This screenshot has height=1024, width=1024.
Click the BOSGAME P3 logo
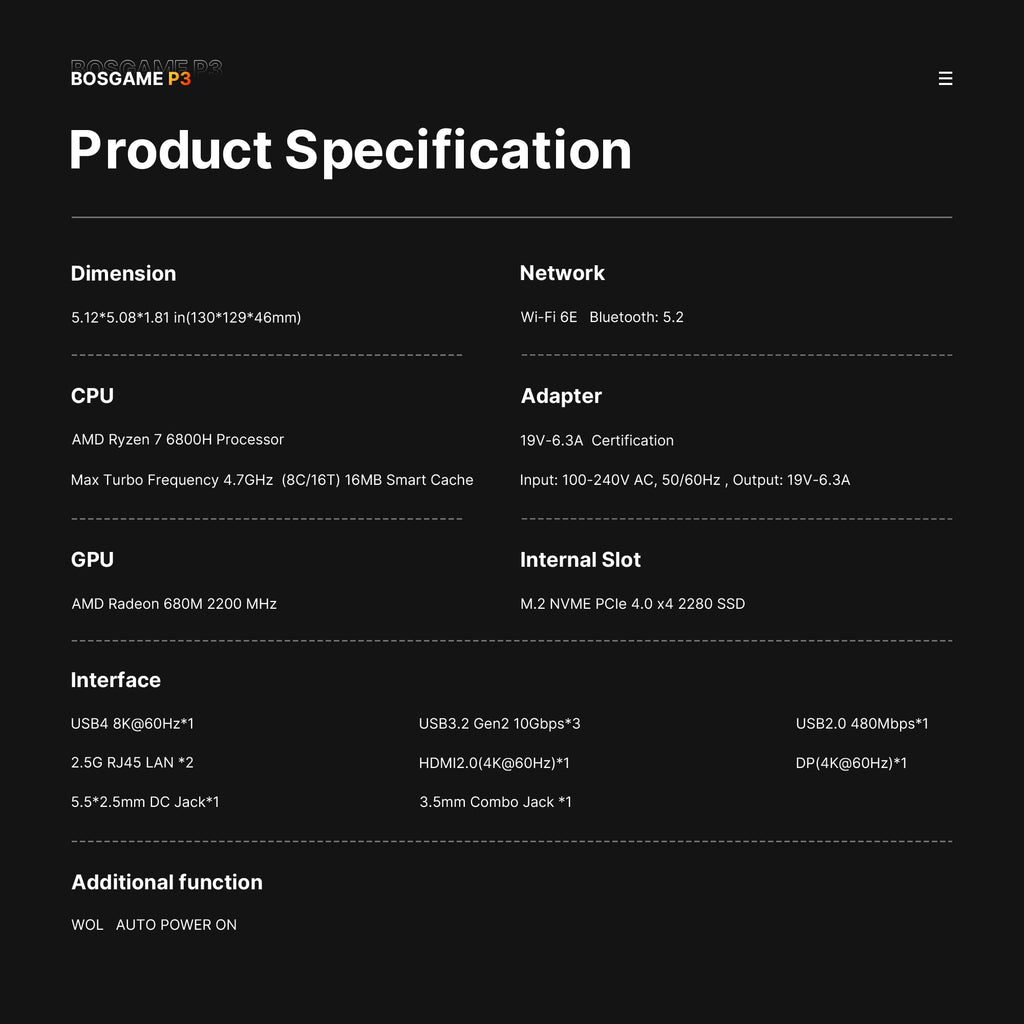[x=131, y=78]
